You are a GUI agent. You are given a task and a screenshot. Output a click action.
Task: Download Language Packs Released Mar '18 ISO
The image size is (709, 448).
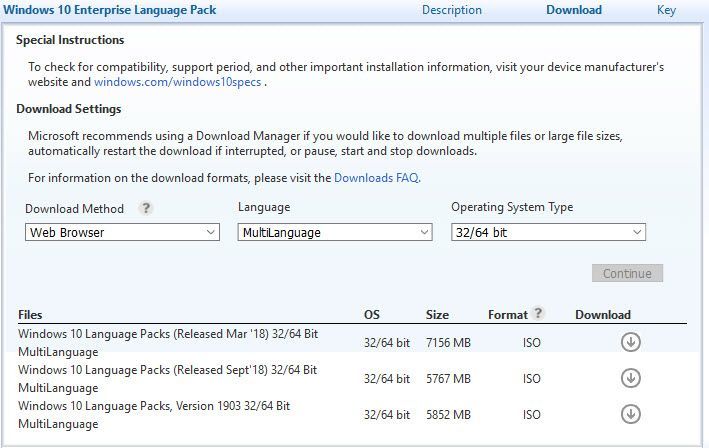pos(630,342)
